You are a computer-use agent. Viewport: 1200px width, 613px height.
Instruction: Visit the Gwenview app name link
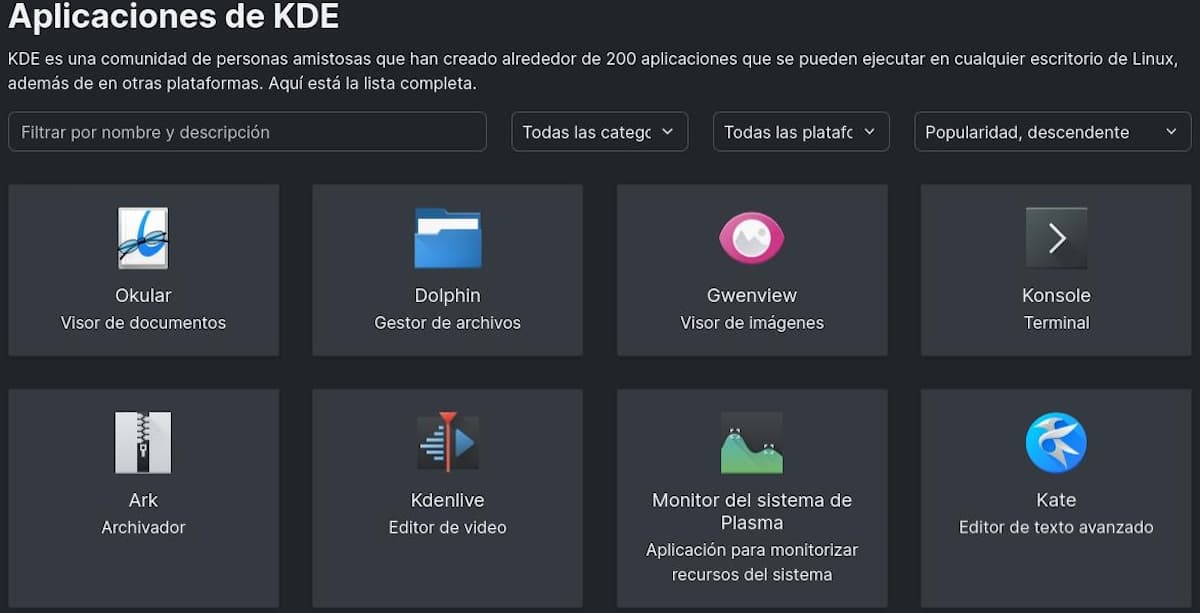(752, 296)
